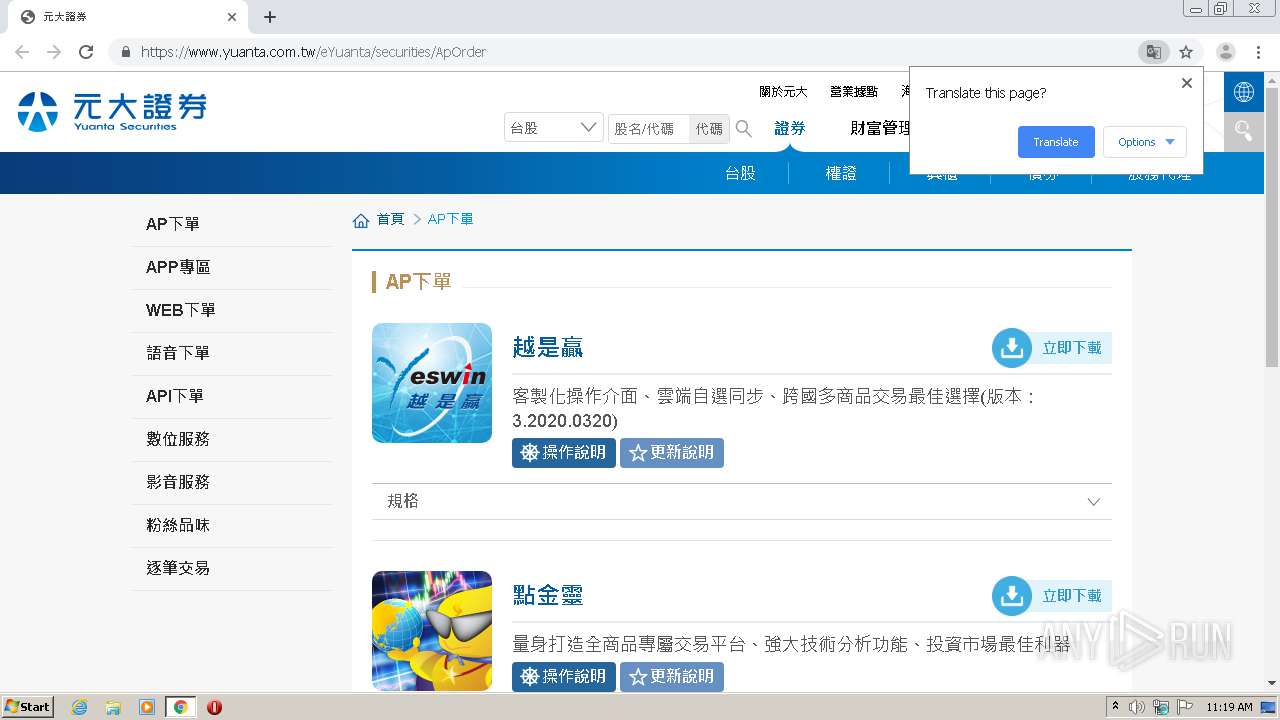Open the file explorer taskbar icon
The width and height of the screenshot is (1280, 720).
click(x=113, y=707)
